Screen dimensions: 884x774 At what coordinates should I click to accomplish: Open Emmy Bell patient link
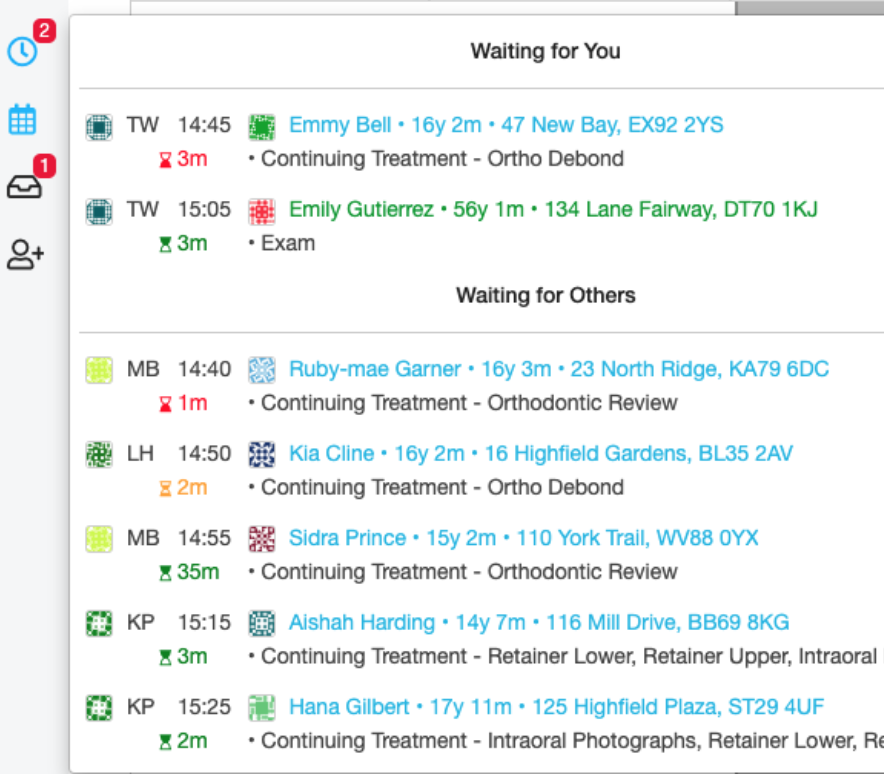coord(506,125)
